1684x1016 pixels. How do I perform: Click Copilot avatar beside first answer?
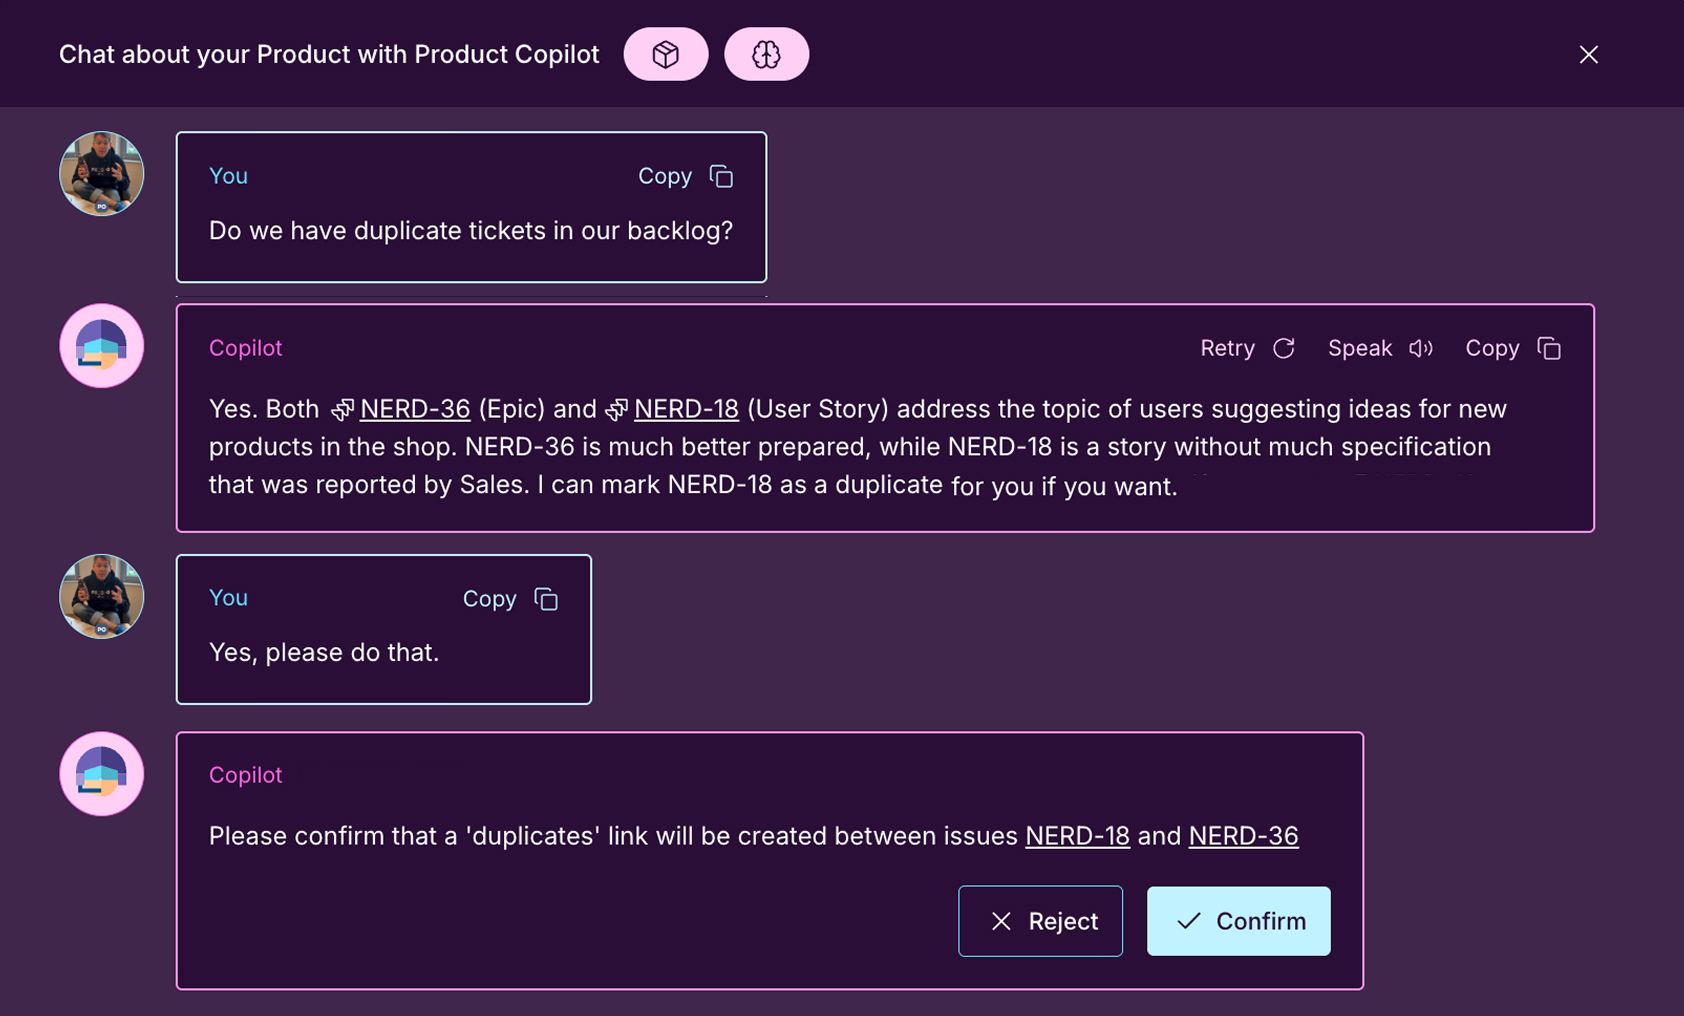click(x=102, y=346)
